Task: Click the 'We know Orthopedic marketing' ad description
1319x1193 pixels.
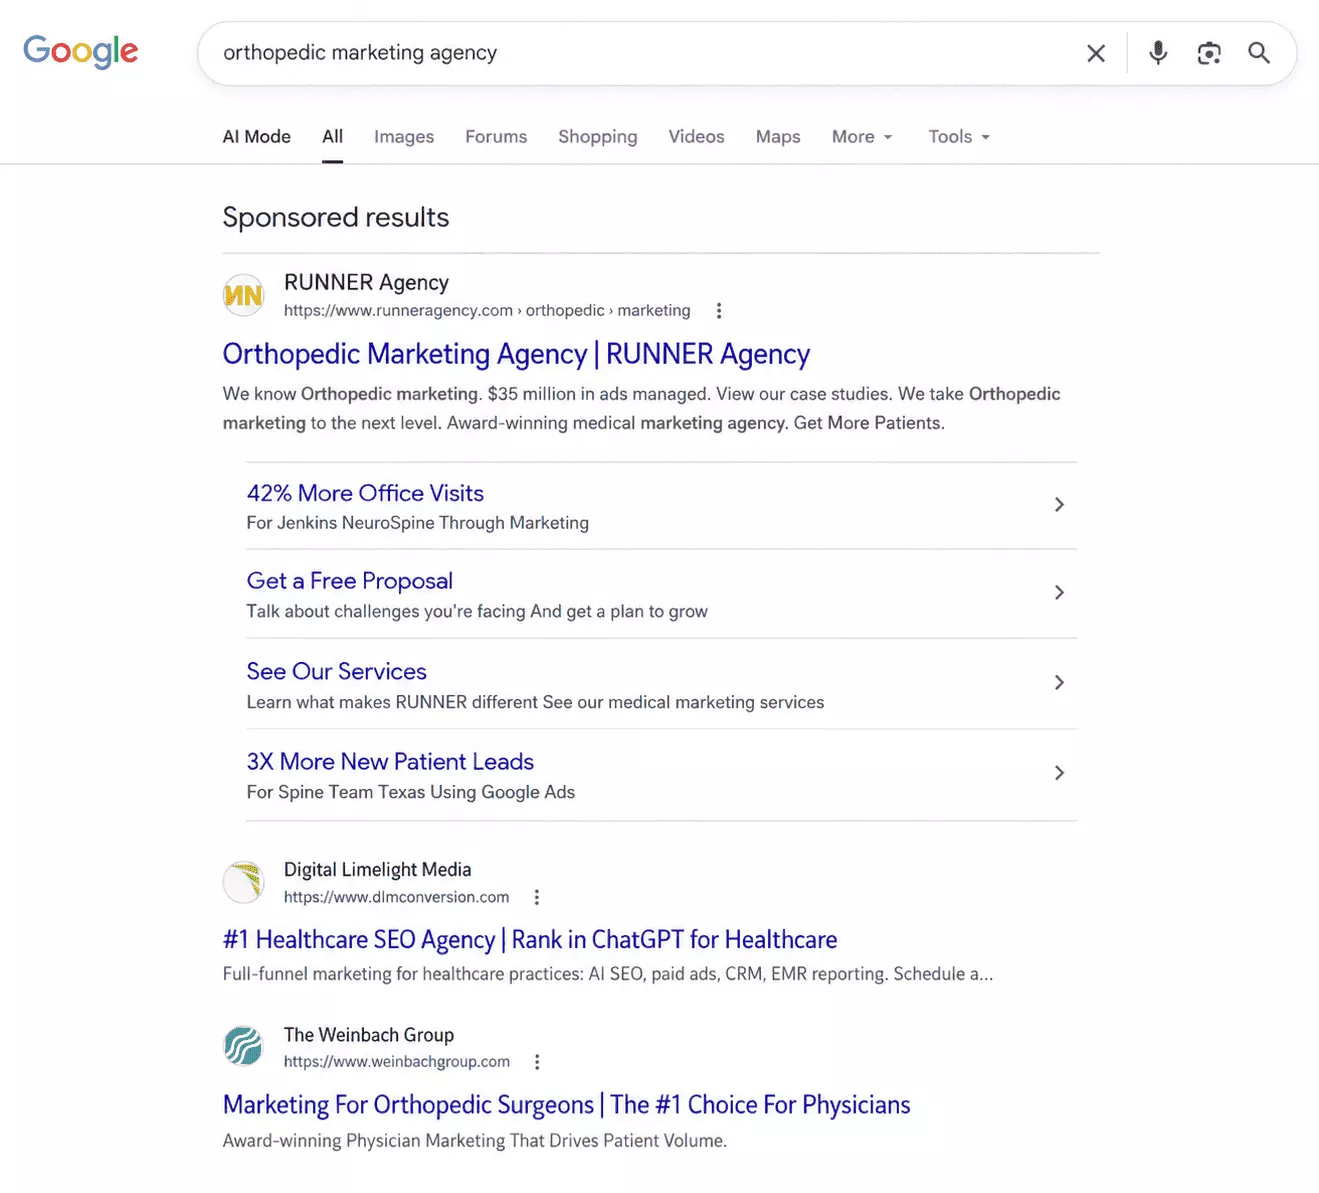Action: (642, 408)
